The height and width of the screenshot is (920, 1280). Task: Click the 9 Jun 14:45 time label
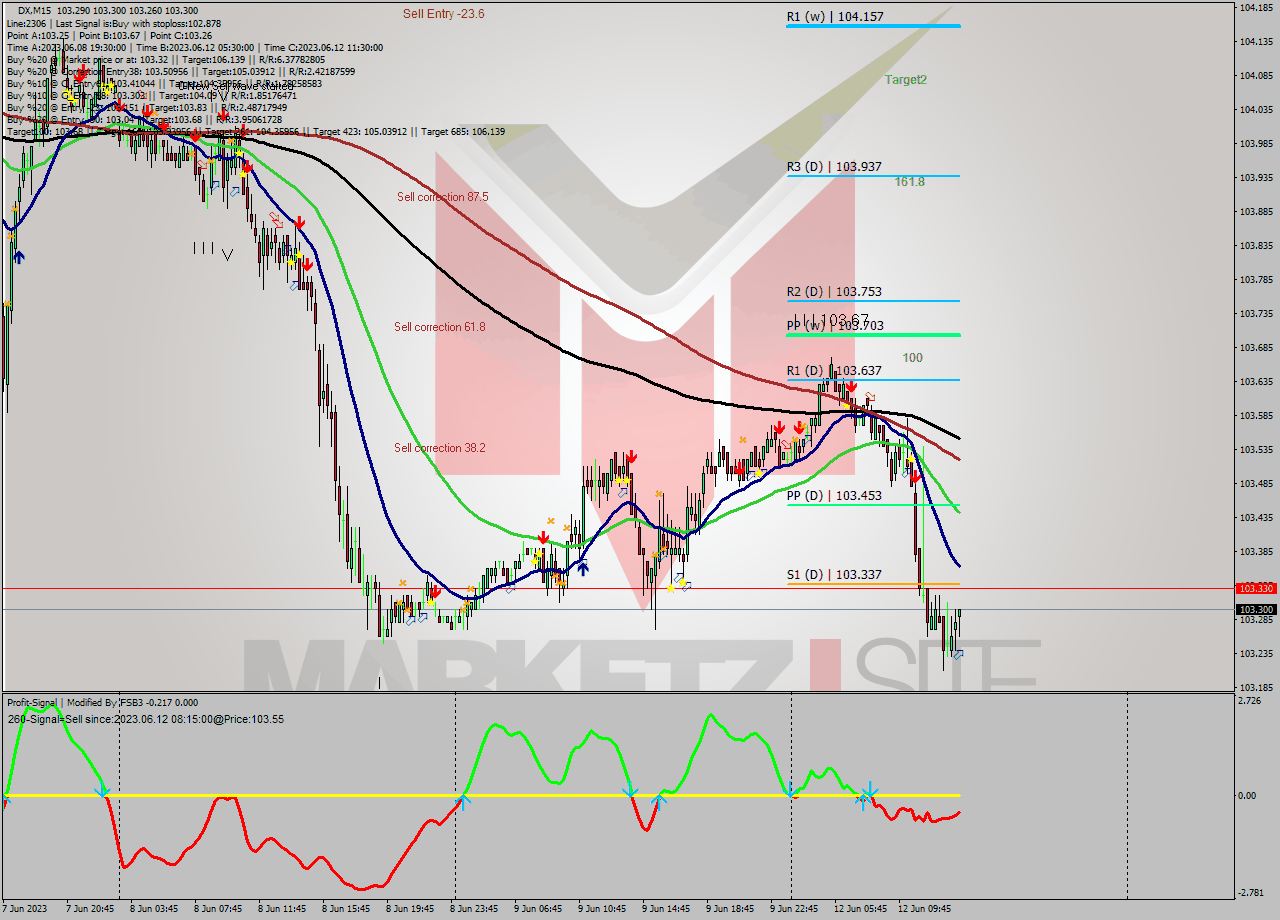(x=666, y=909)
